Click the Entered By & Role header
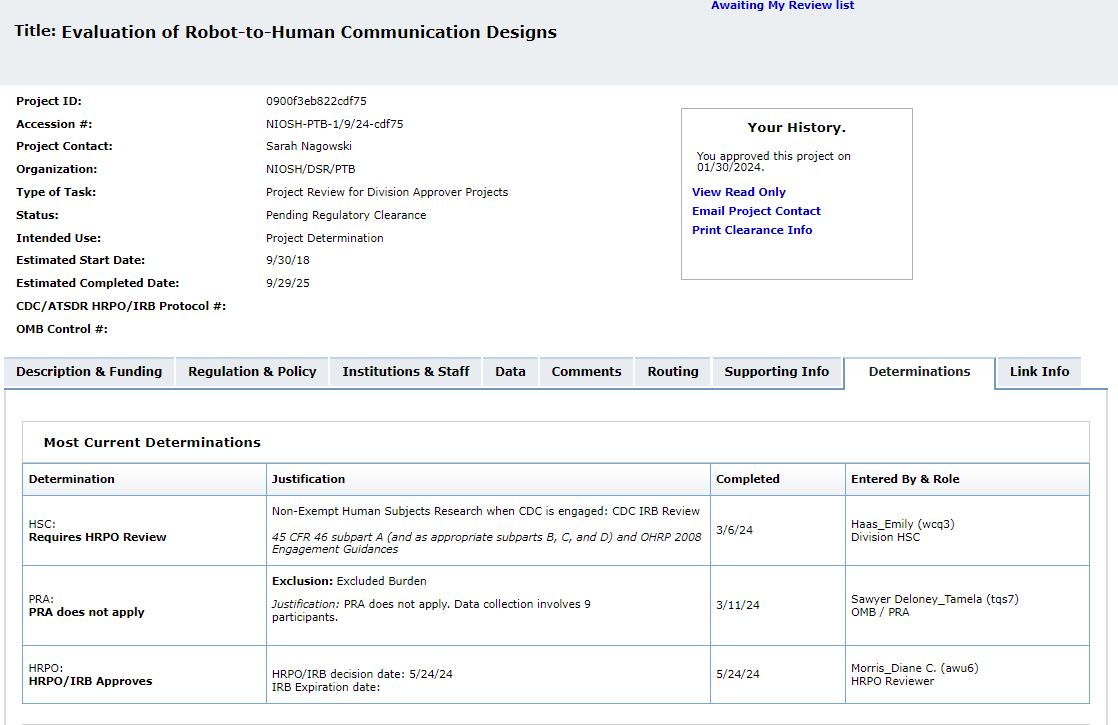The image size is (1118, 725). coord(904,479)
